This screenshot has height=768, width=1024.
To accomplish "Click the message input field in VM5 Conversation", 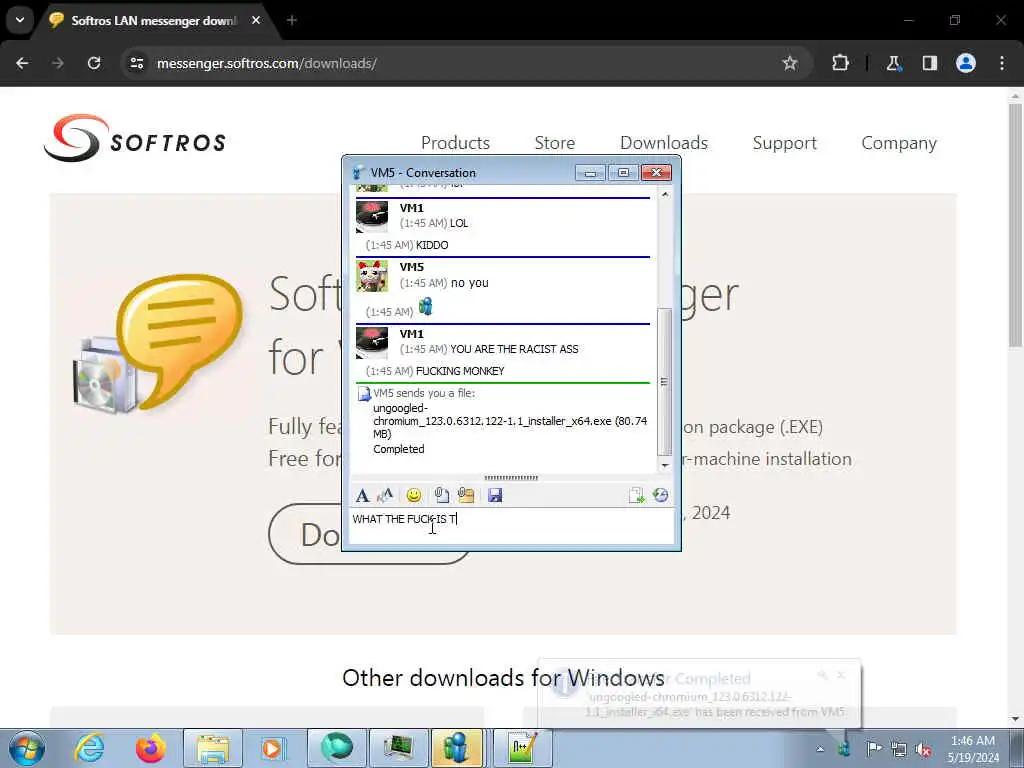I will (511, 526).
